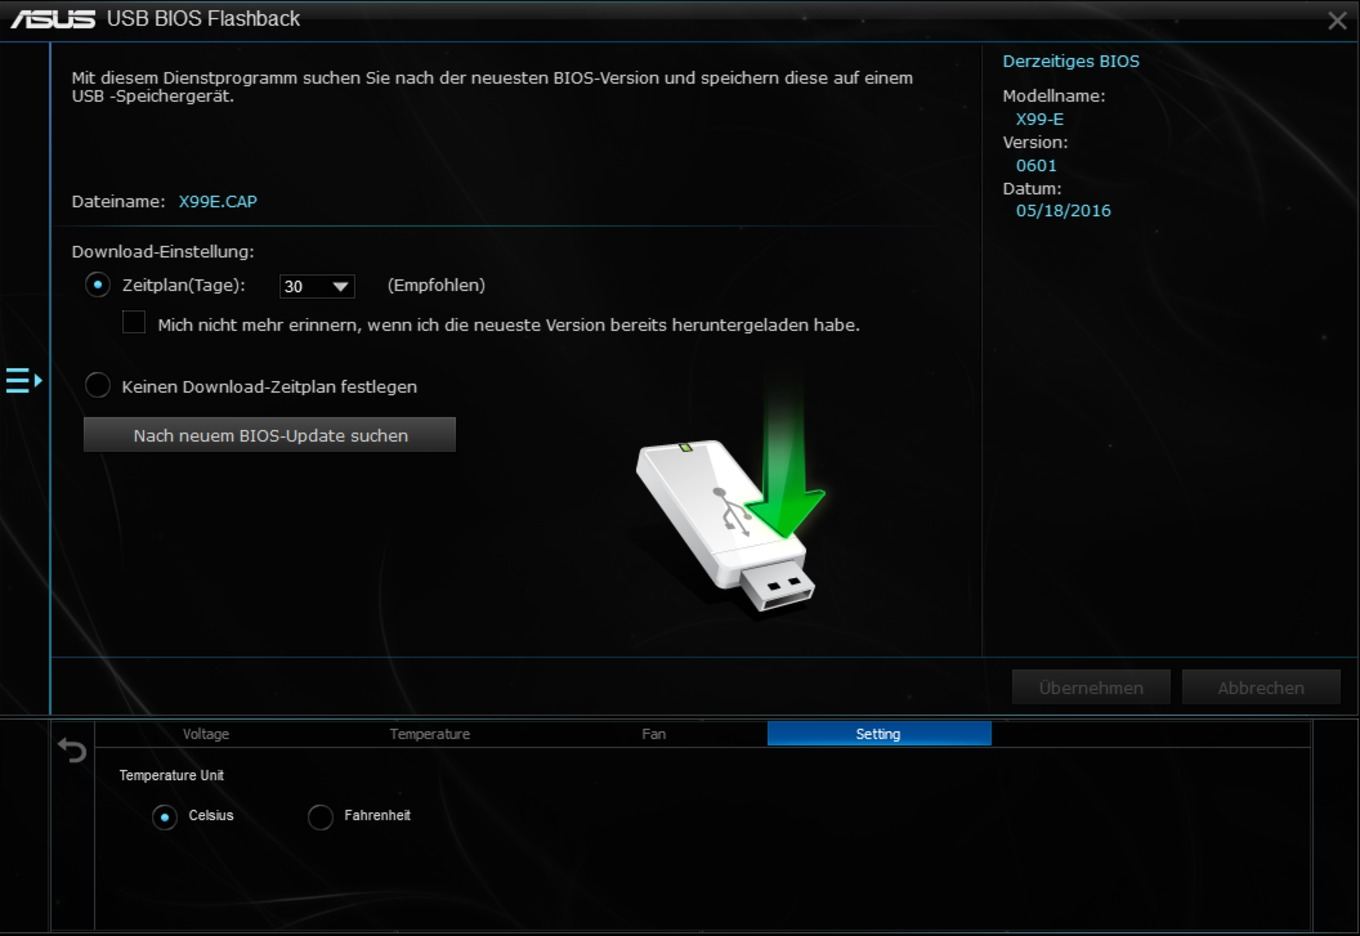The height and width of the screenshot is (936, 1360).
Task: Close the USB BIOS Flashback window
Action: (1337, 20)
